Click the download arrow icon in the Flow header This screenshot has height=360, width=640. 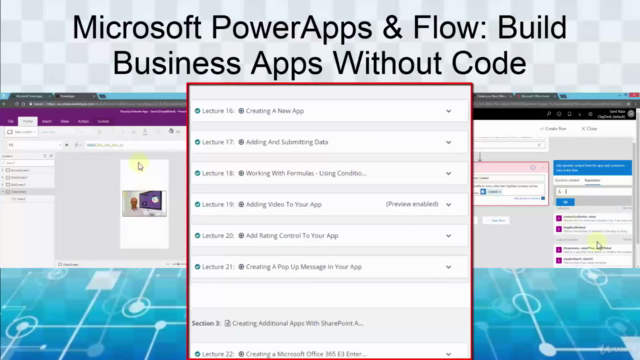pos(580,114)
